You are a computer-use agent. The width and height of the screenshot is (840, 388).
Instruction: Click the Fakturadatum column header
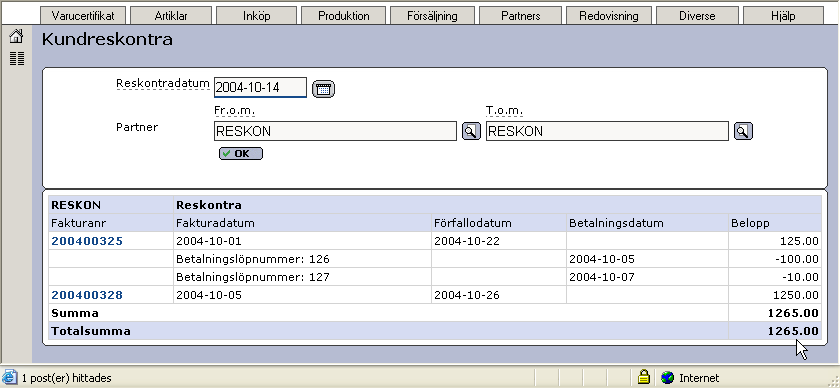point(215,223)
